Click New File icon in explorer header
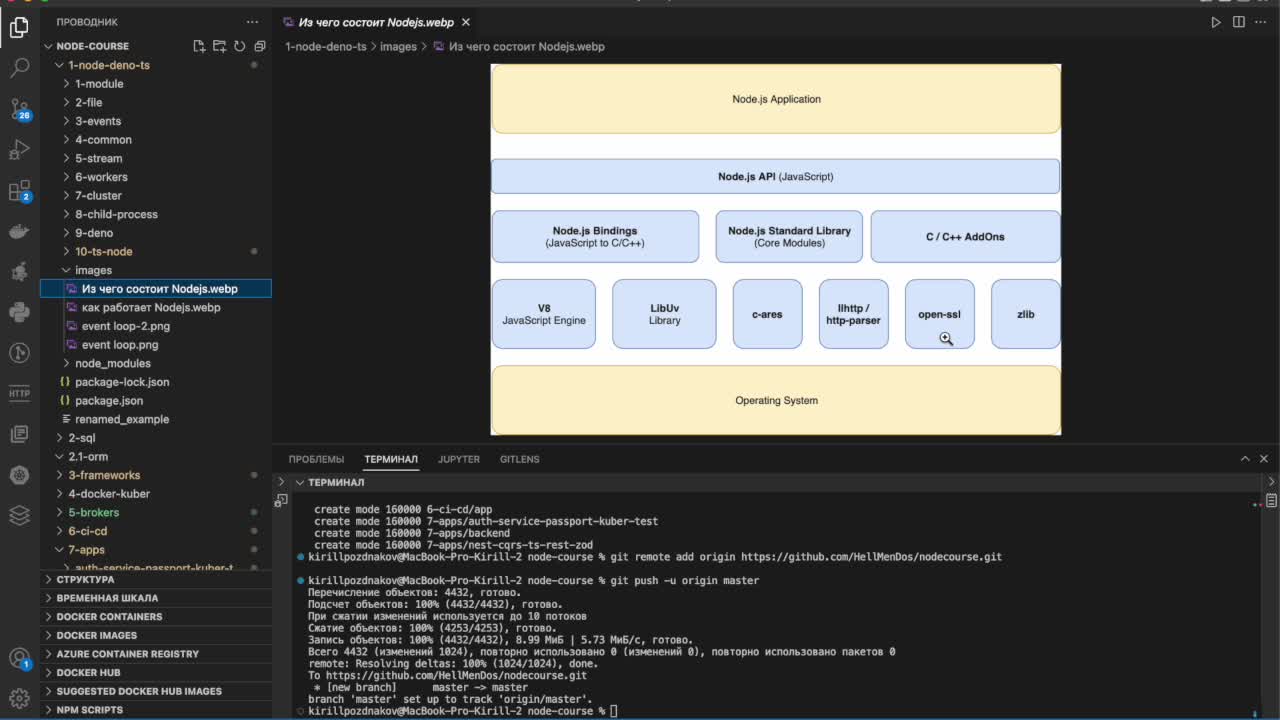The image size is (1280, 720). click(x=199, y=46)
